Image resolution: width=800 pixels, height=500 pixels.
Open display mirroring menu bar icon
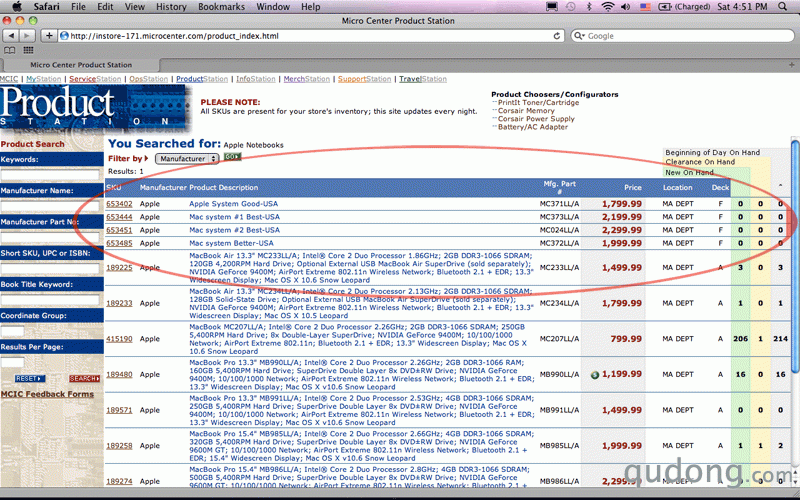point(552,7)
